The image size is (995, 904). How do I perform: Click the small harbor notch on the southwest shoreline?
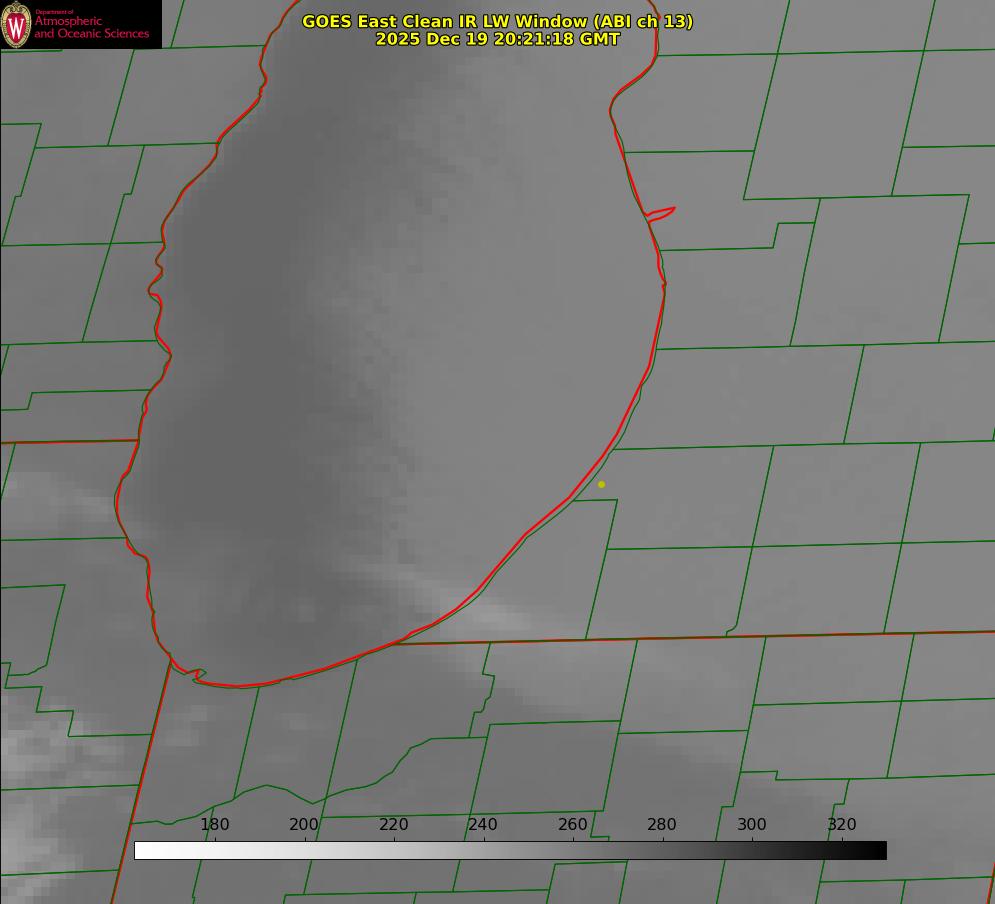197,676
